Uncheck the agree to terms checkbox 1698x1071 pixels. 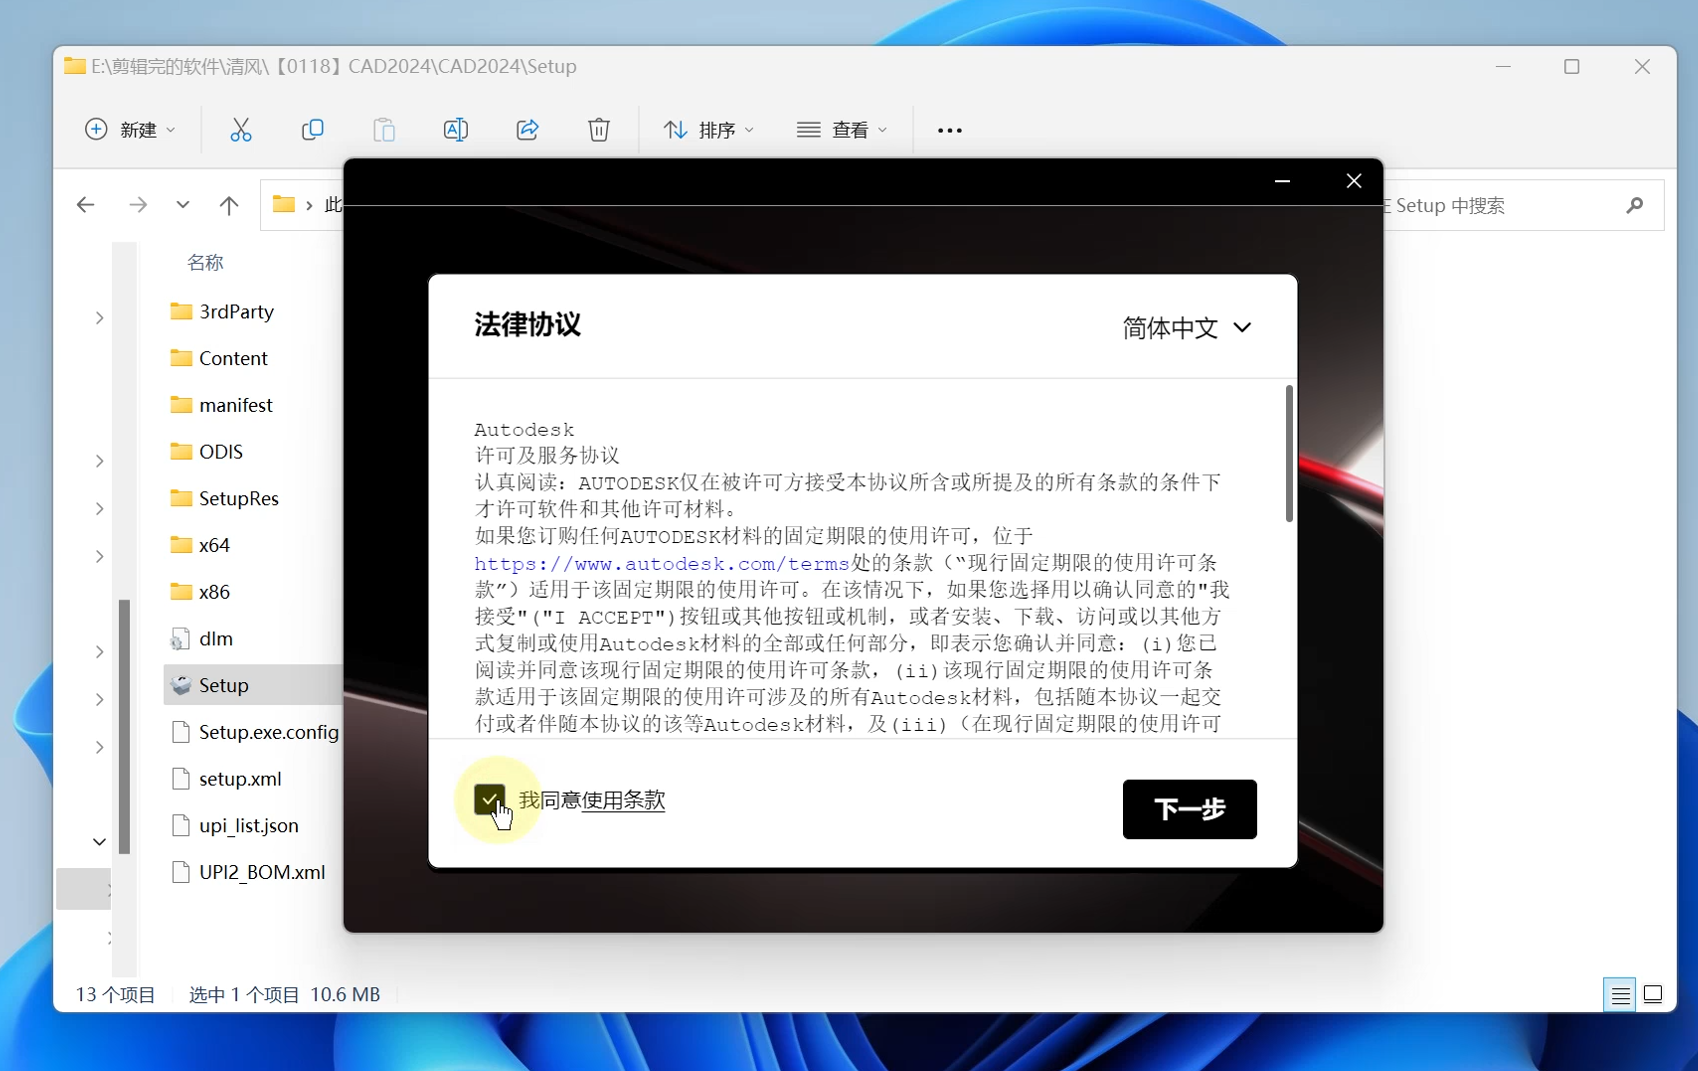(489, 800)
